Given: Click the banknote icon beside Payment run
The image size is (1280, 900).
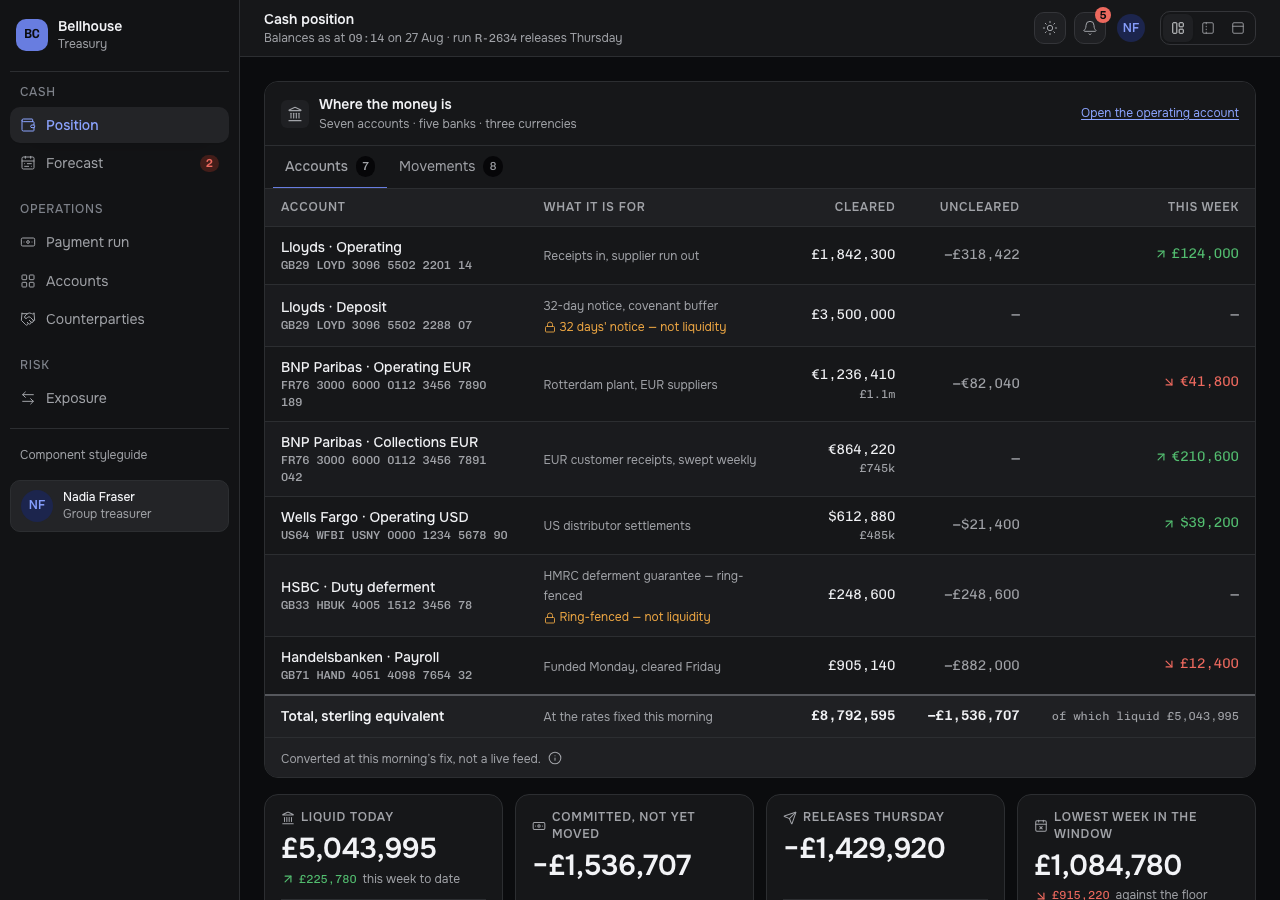Looking at the screenshot, I should click(x=28, y=242).
